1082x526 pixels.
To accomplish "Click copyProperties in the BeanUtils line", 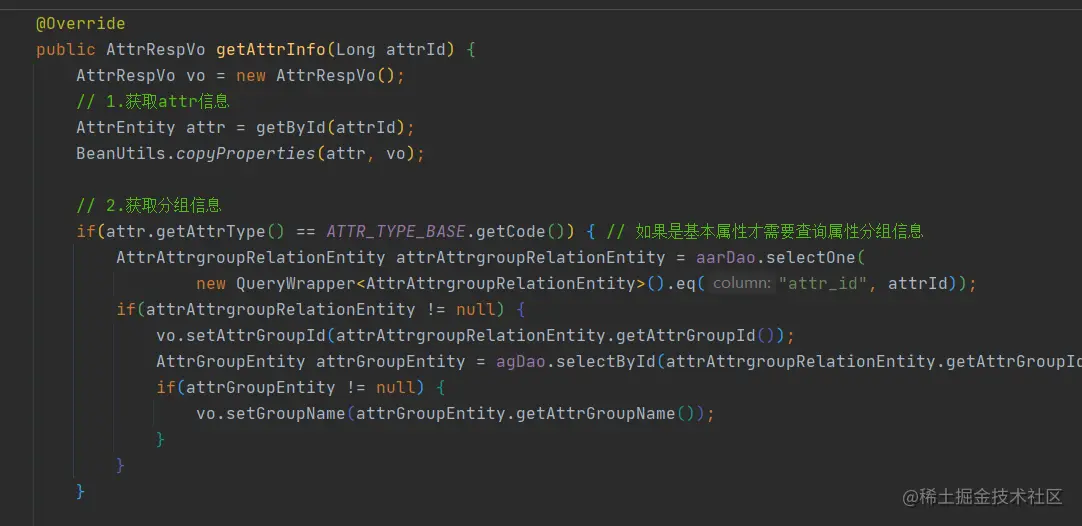I will pyautogui.click(x=246, y=153).
